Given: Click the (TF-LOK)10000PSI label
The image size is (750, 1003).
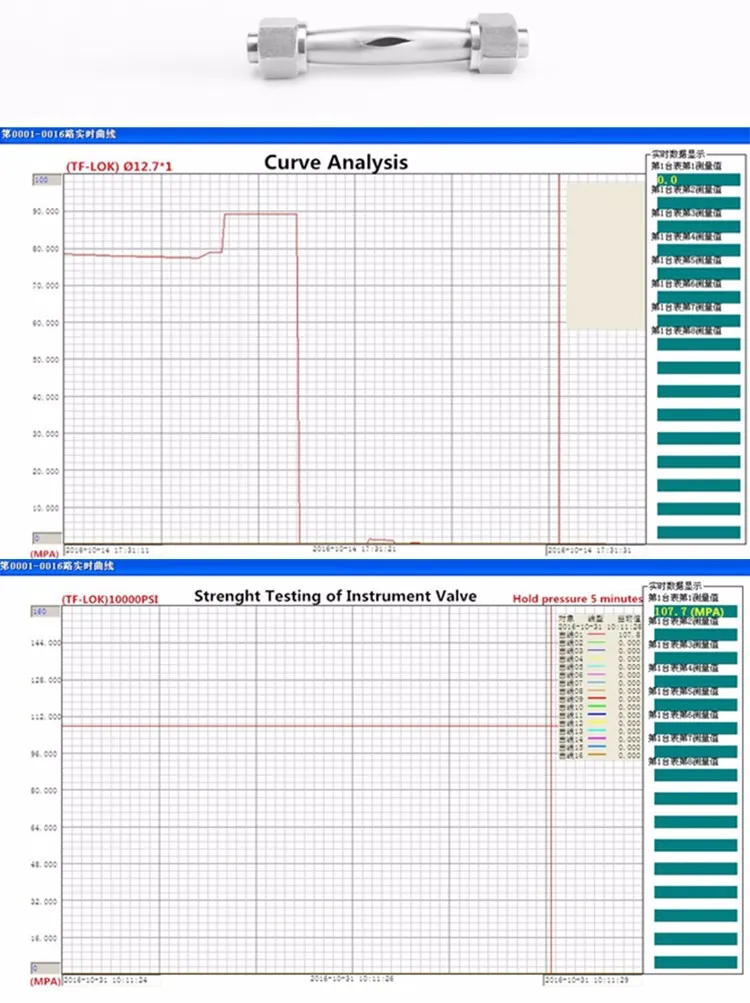Looking at the screenshot, I should (120, 598).
